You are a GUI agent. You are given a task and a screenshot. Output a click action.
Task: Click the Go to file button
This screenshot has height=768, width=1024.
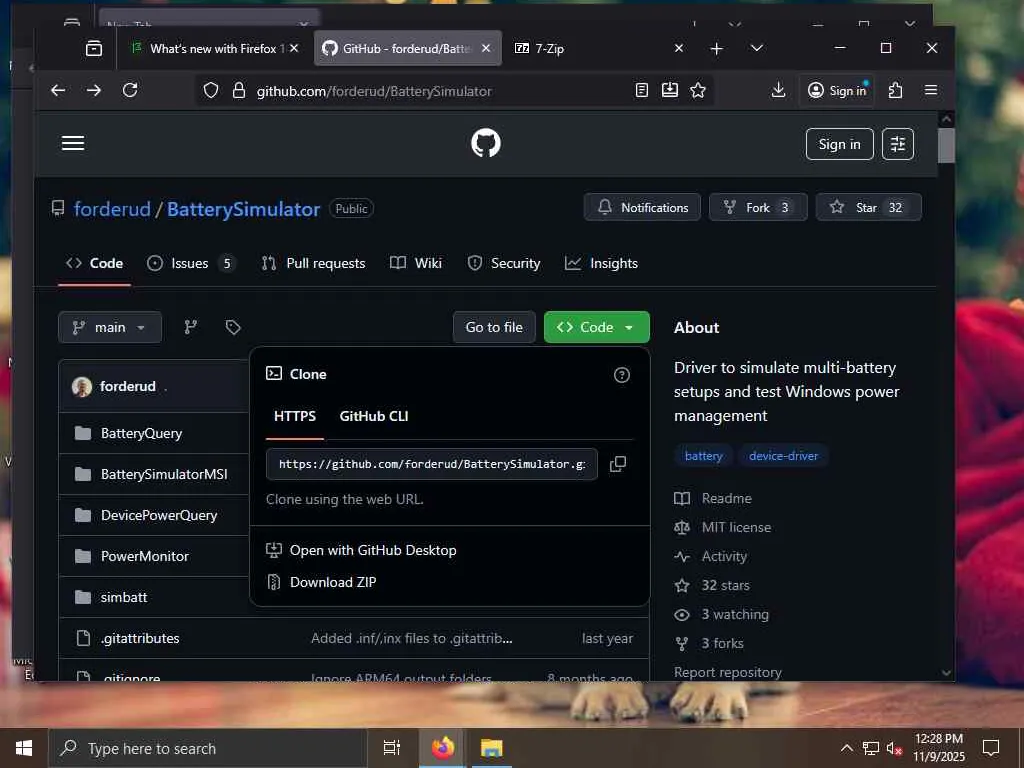[x=494, y=327]
